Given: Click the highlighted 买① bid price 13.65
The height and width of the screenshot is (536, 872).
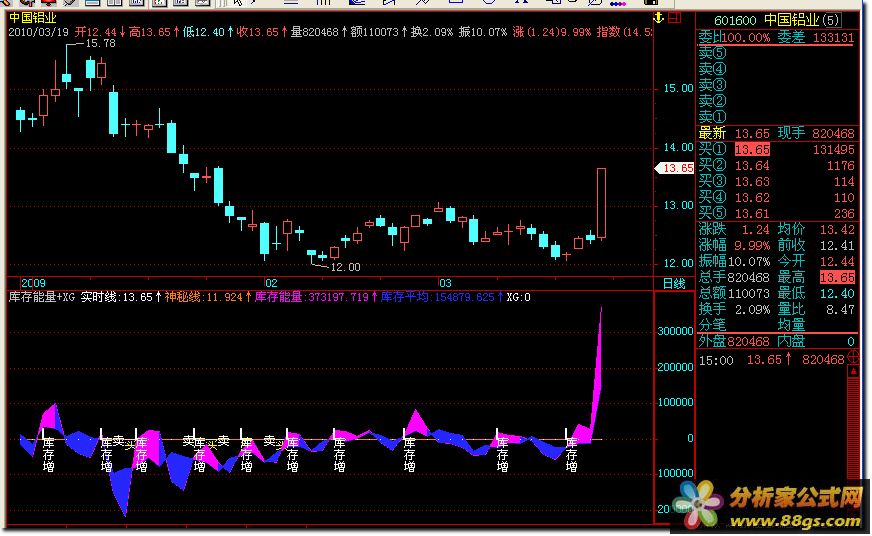Looking at the screenshot, I should click(x=752, y=150).
